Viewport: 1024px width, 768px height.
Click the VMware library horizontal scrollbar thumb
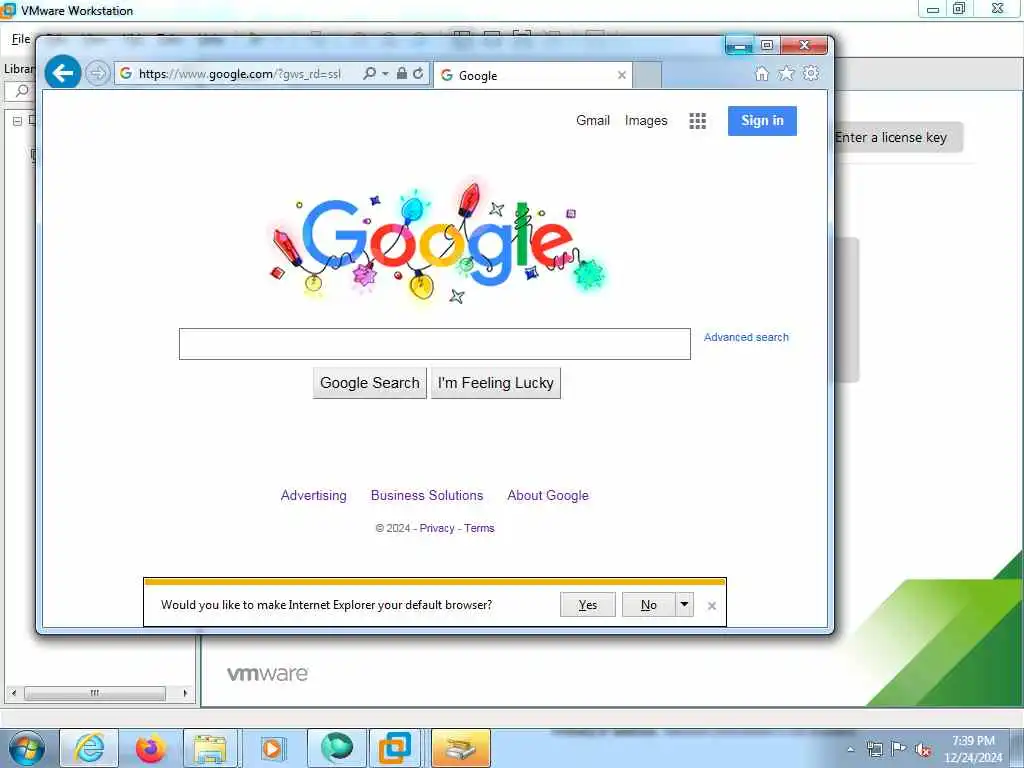[x=95, y=693]
